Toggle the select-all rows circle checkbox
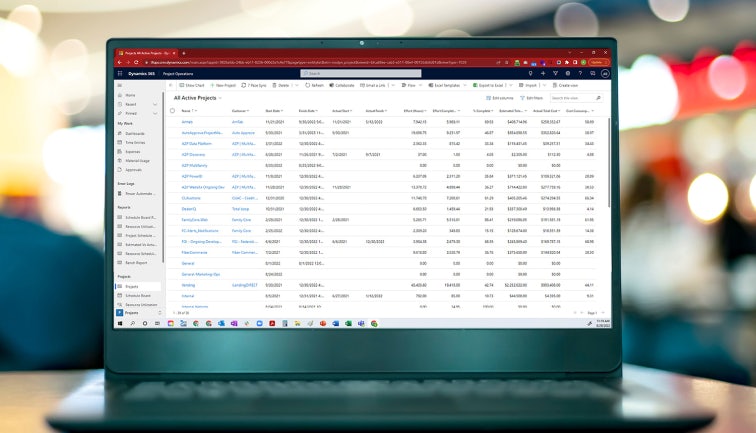The height and width of the screenshot is (433, 756). point(172,111)
